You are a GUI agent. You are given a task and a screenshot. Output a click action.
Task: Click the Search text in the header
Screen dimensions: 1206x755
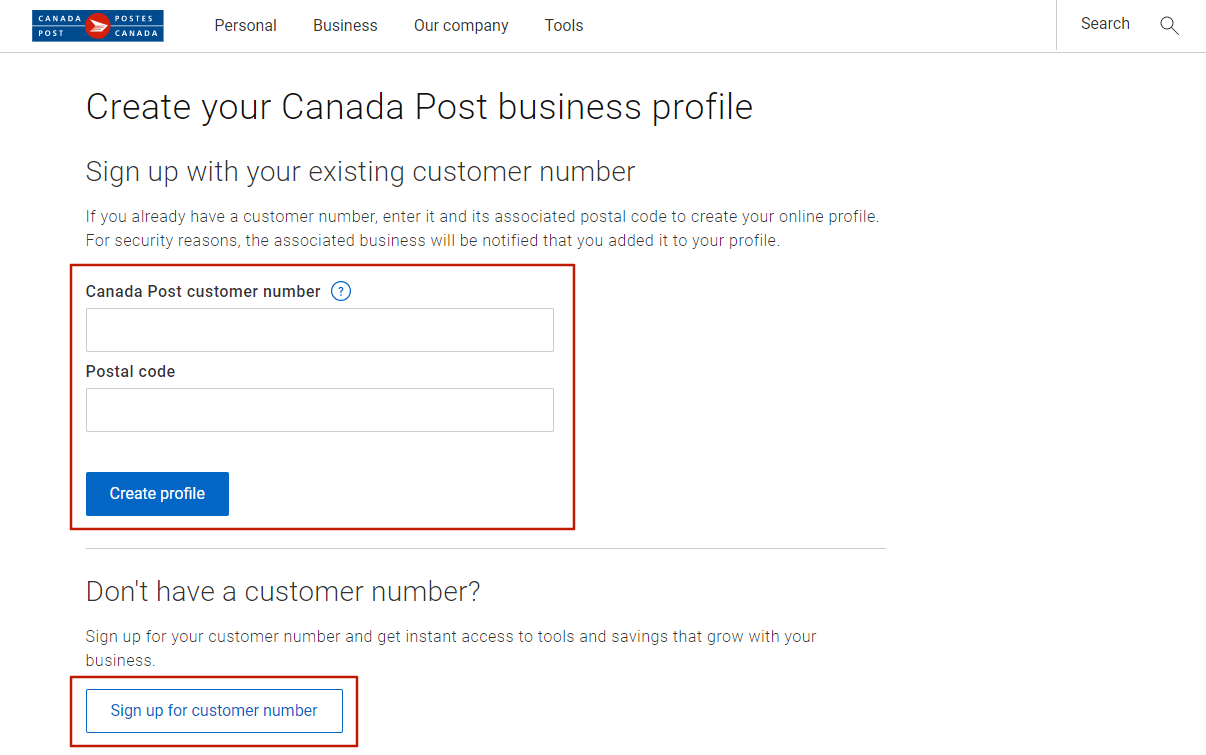point(1105,24)
